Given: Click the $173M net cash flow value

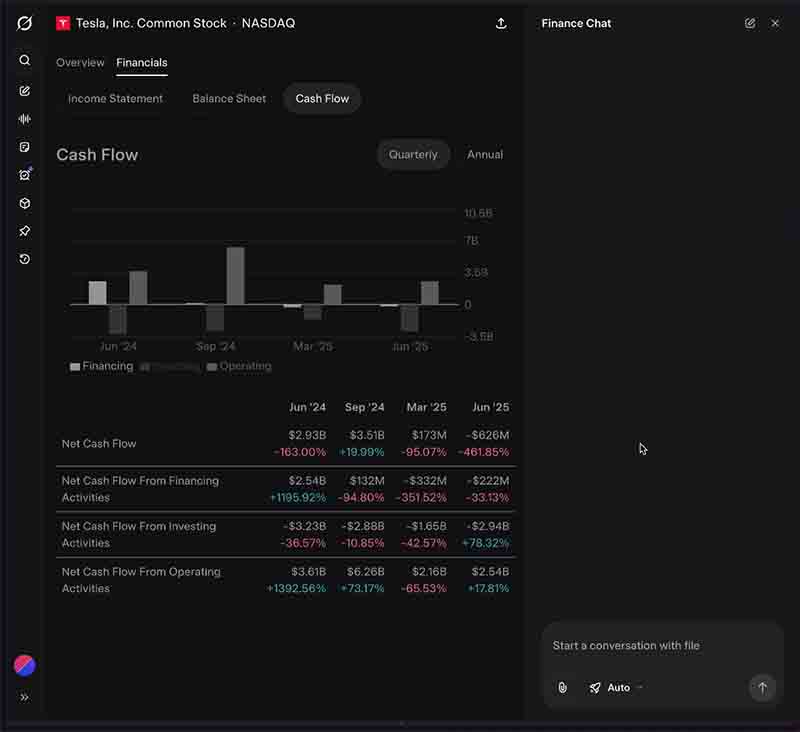Looking at the screenshot, I should [429, 435].
